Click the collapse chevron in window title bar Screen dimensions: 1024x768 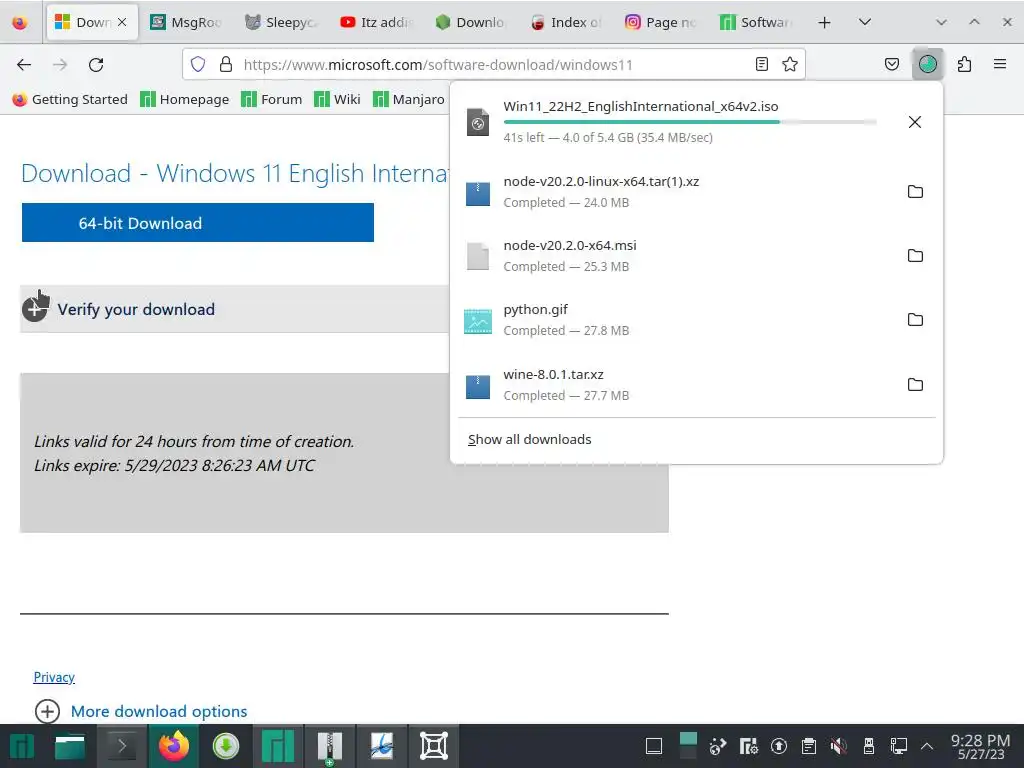941,22
